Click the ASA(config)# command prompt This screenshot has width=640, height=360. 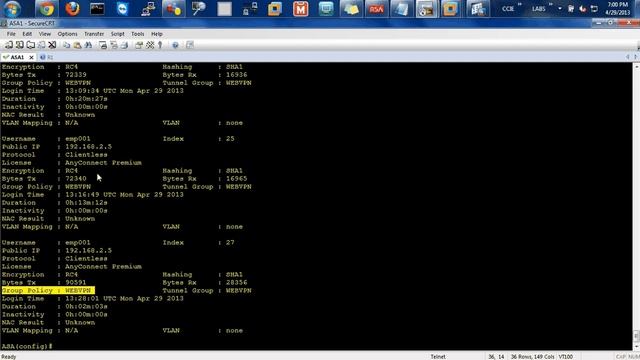point(27,346)
